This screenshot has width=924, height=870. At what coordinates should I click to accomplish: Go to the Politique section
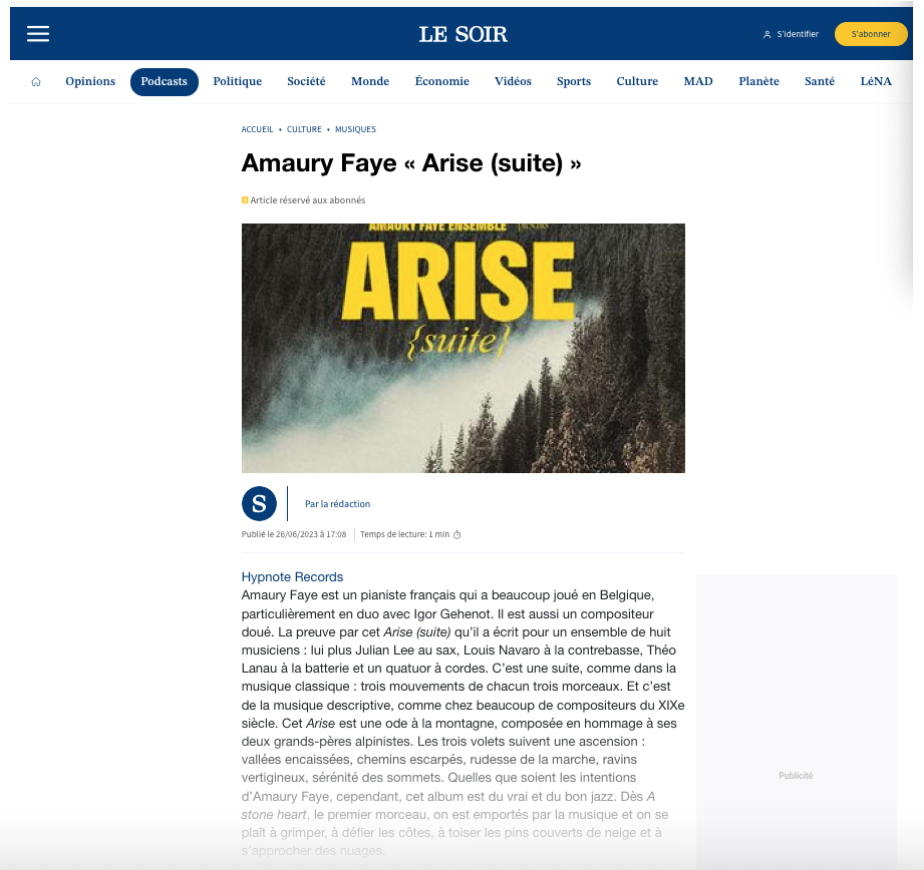(x=237, y=82)
